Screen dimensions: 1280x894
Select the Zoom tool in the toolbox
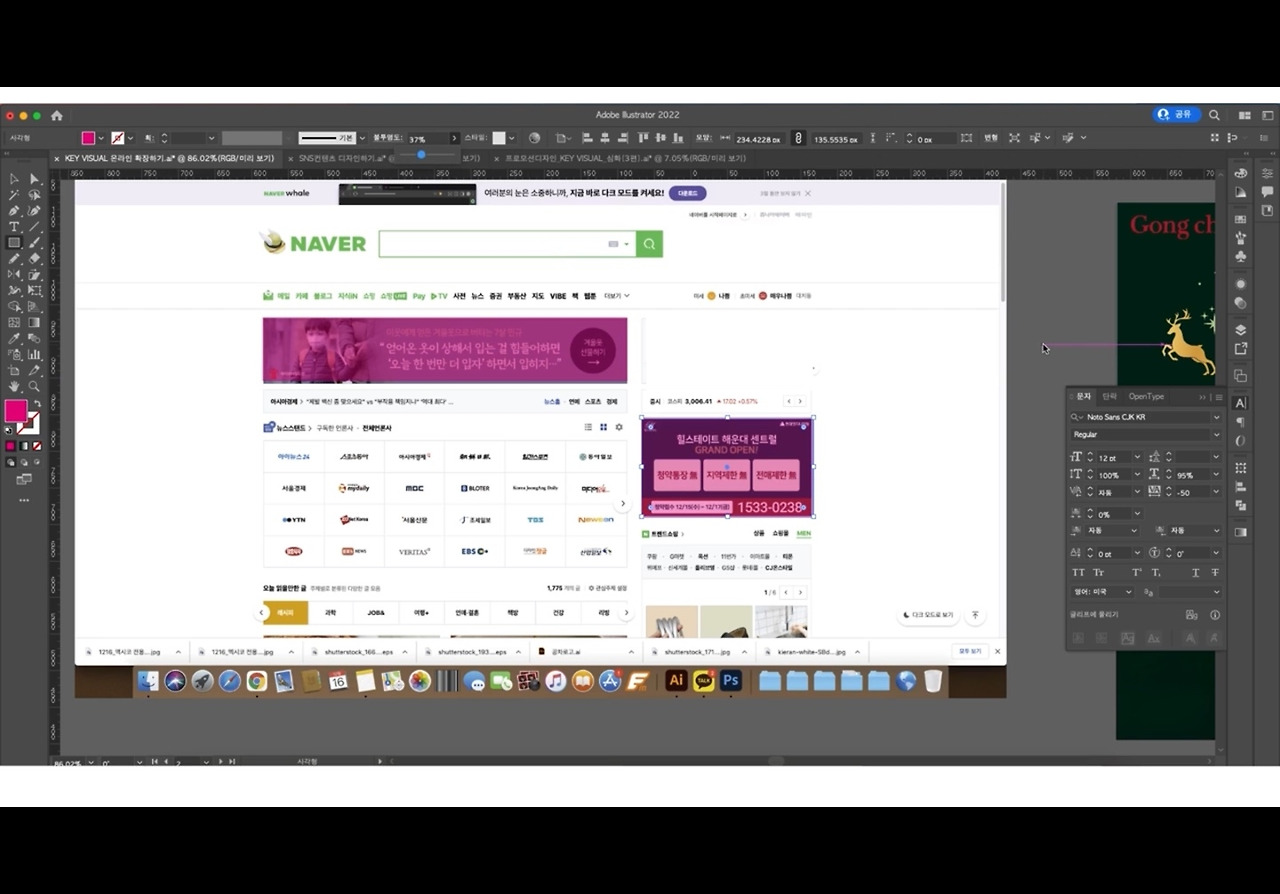[34, 386]
